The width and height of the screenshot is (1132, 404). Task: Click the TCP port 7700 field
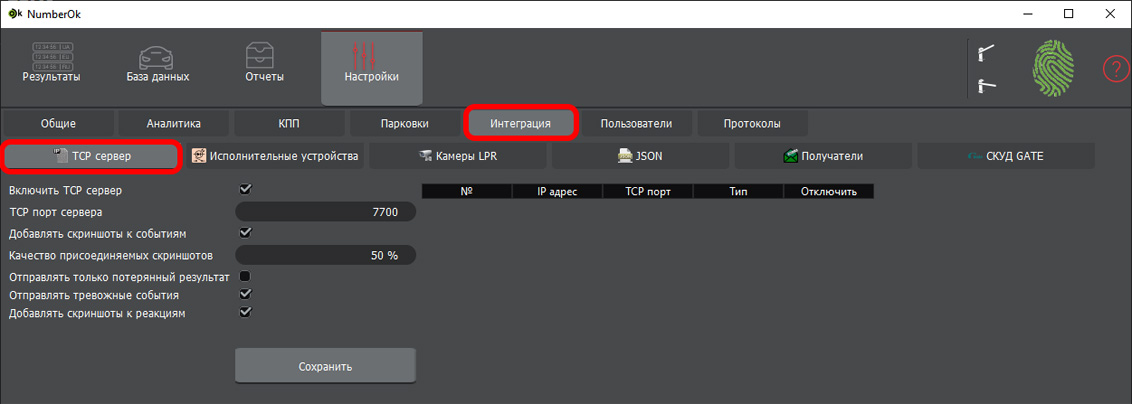pos(325,212)
